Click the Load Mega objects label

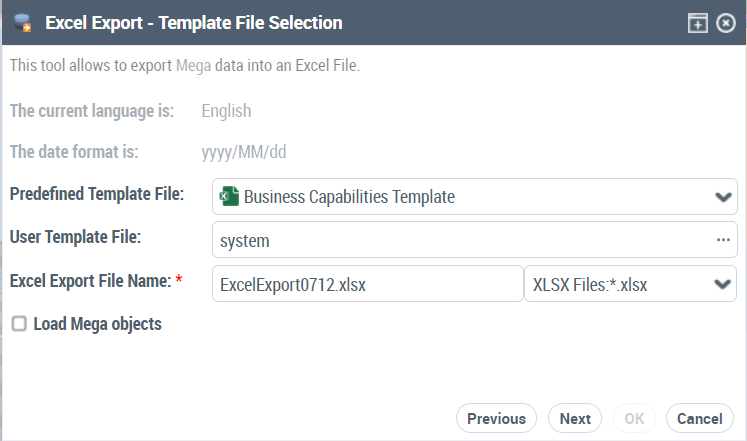pyautogui.click(x=97, y=324)
